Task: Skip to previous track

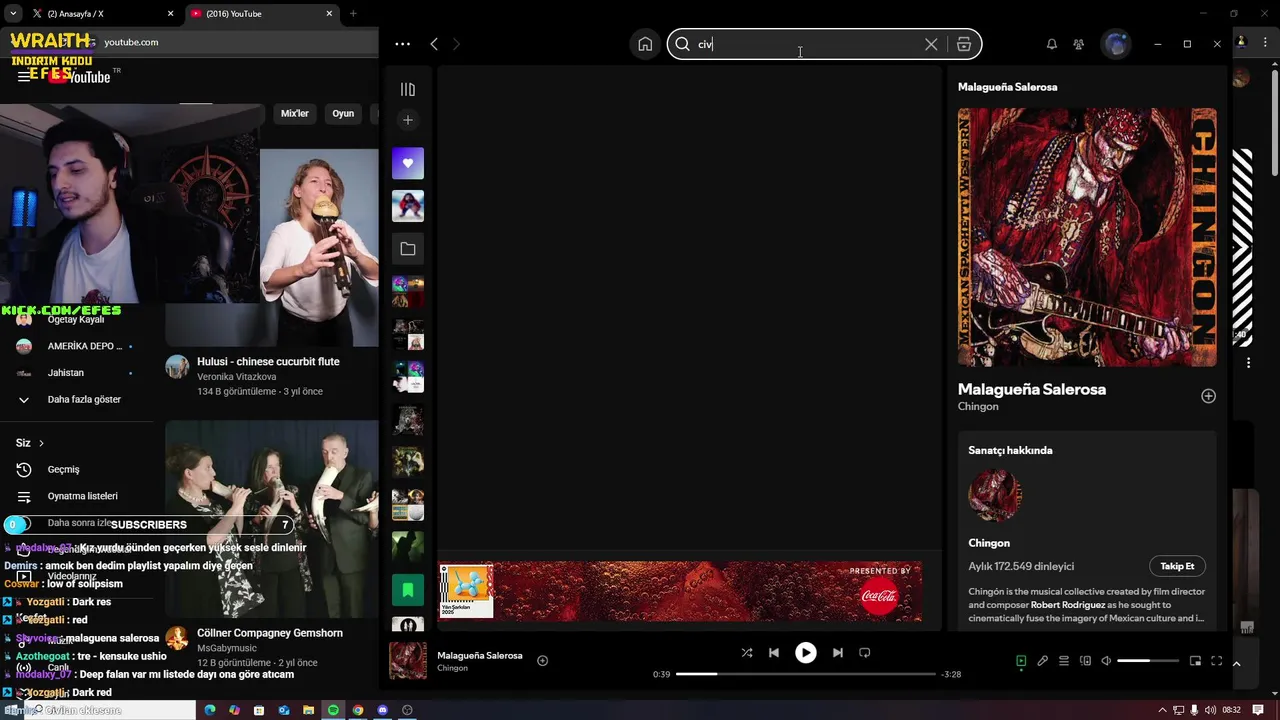Action: 773,653
